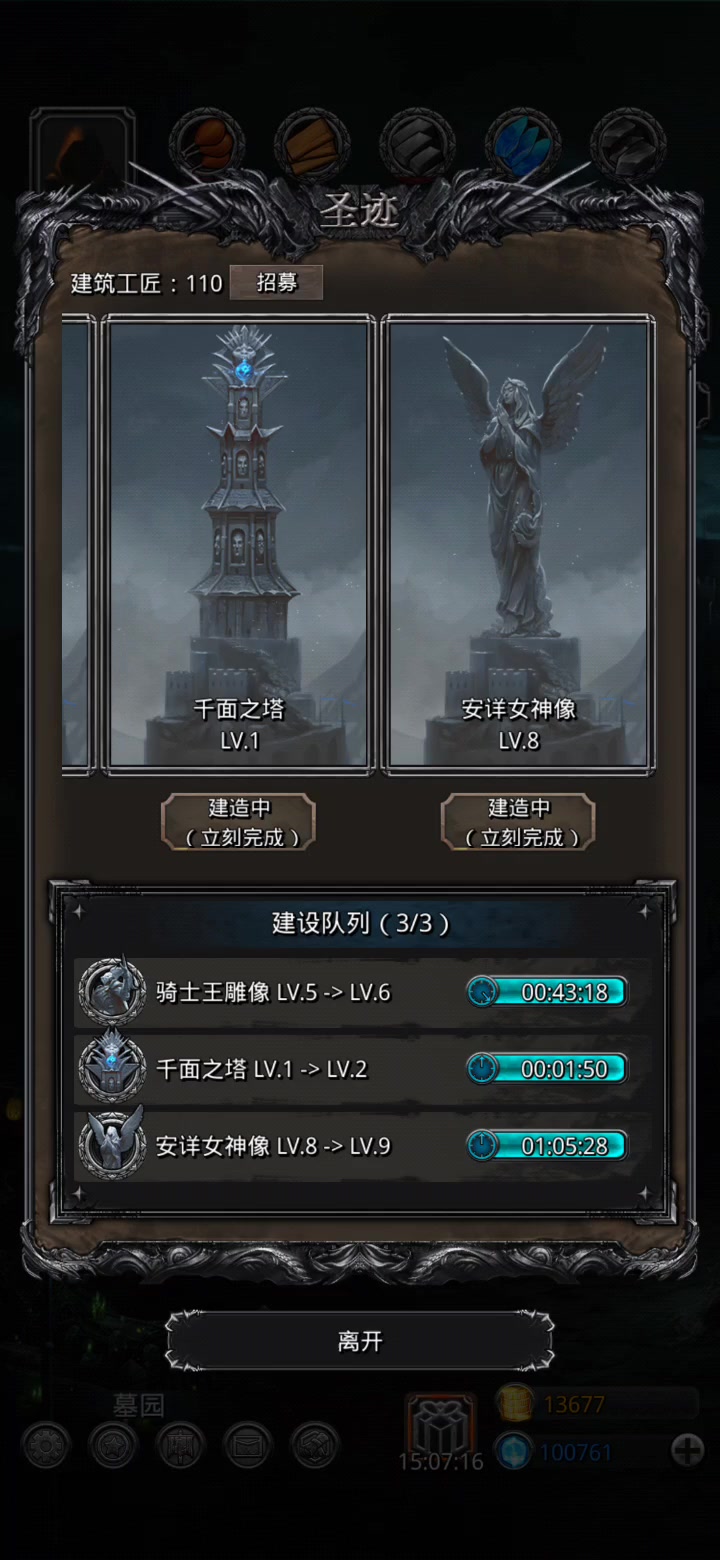
Task: Finish 千面之塔 construction instantly
Action: [238, 822]
